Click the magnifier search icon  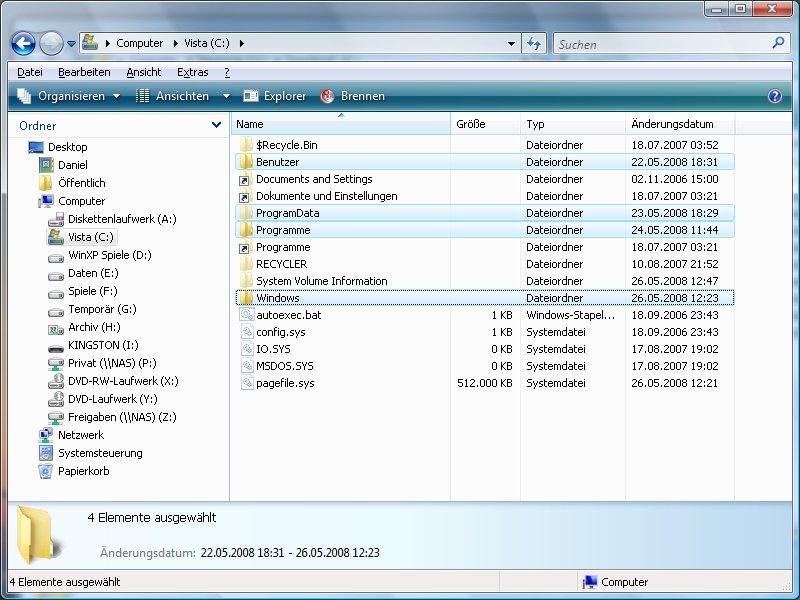(778, 43)
